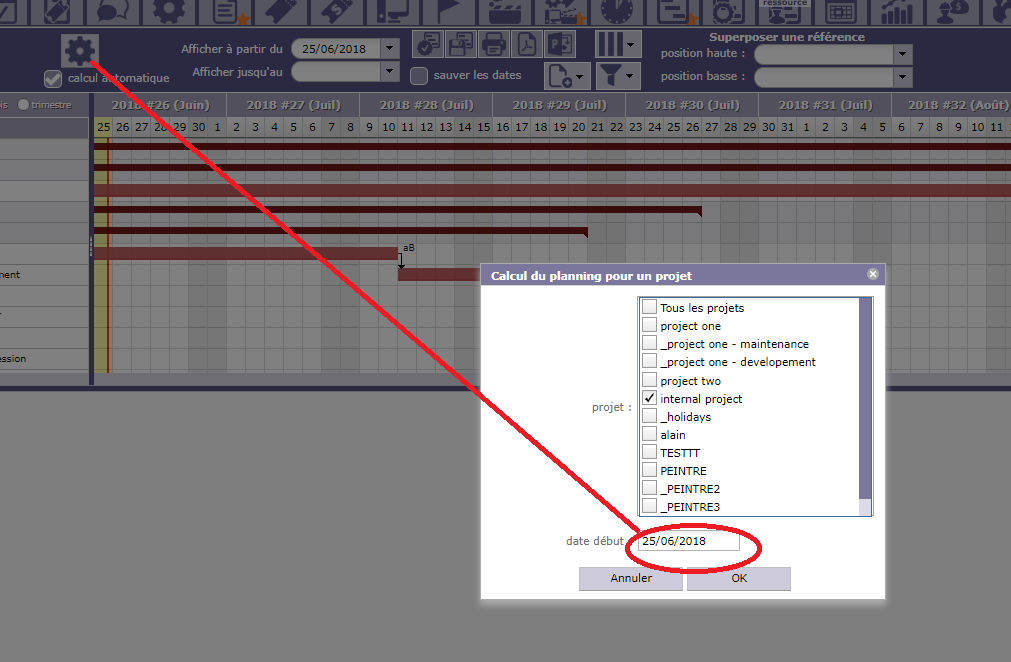1011x662 pixels.
Task: Open the dollar ticket icon
Action: [x=336, y=11]
